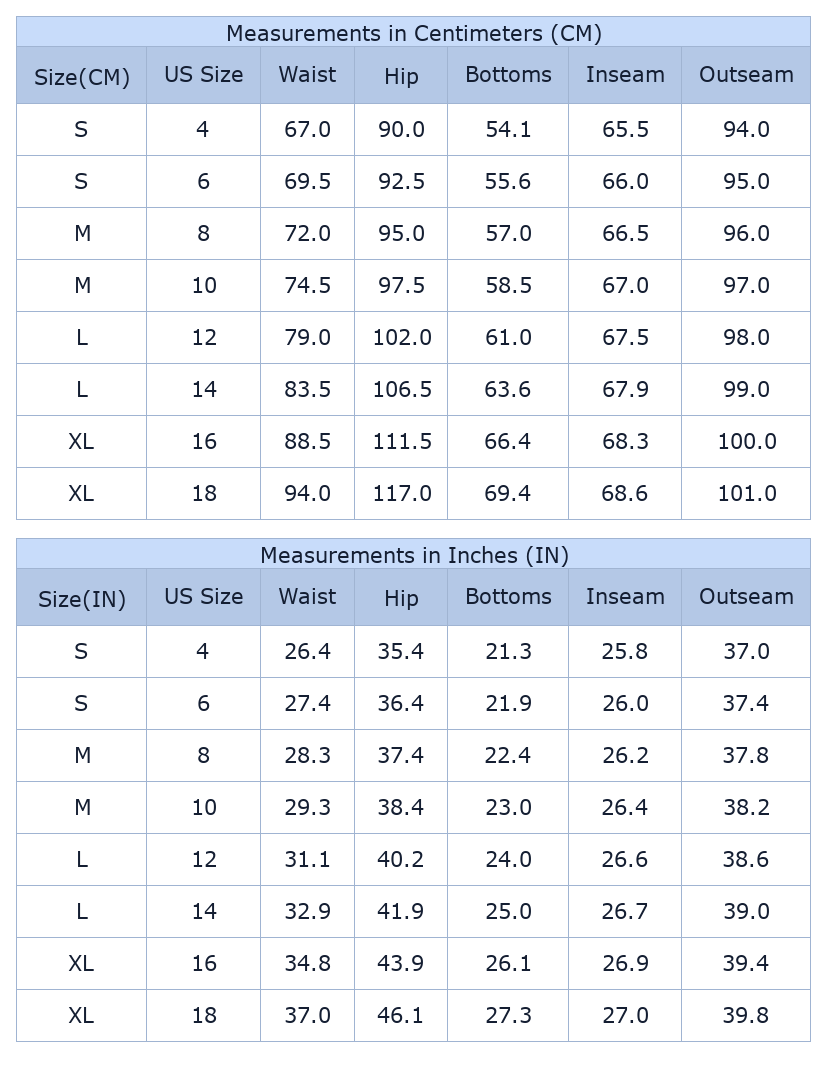Click the 67.0 waist value for US 4

(307, 130)
